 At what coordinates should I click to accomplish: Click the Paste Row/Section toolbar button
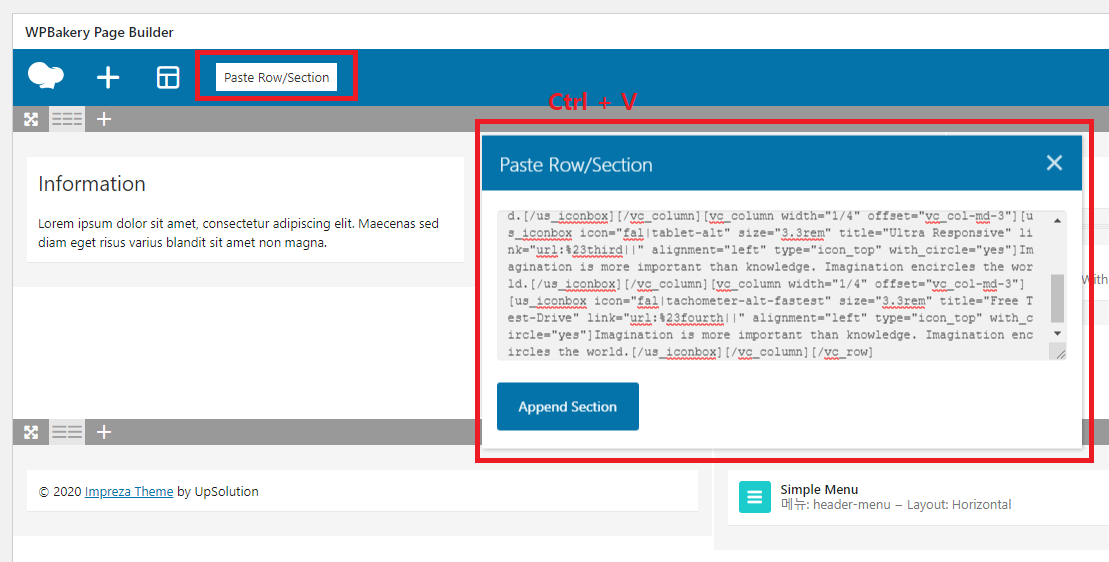click(277, 77)
